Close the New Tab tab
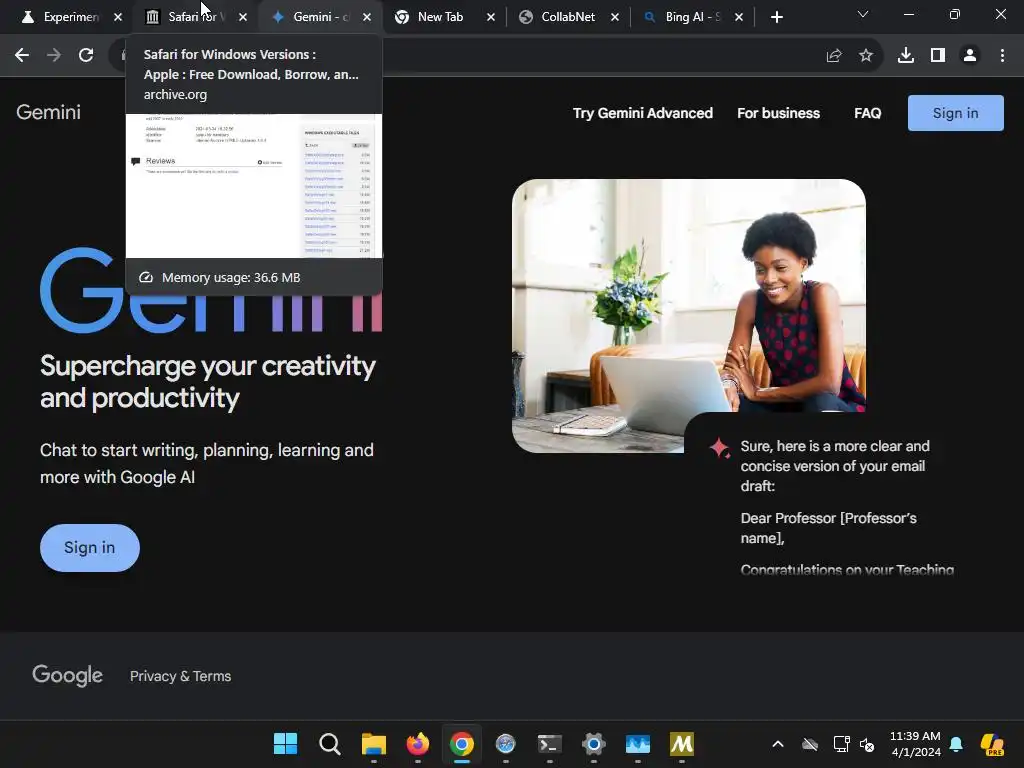 point(490,17)
